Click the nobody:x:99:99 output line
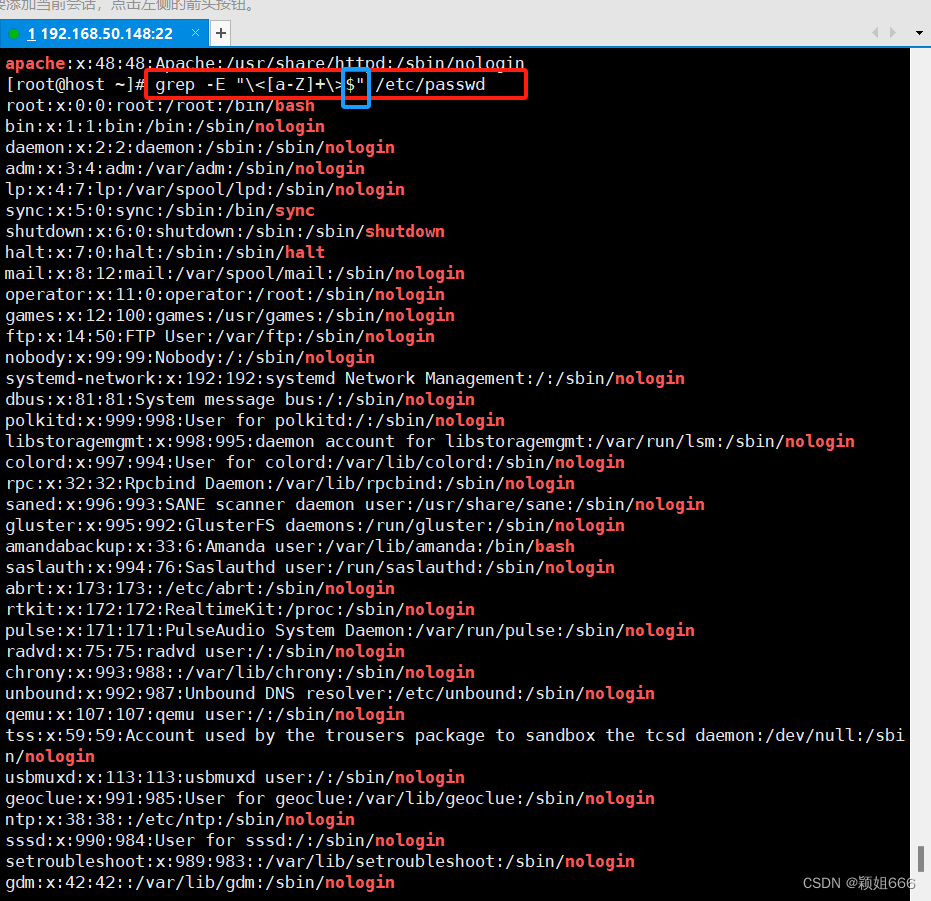The width and height of the screenshot is (931, 901). pyautogui.click(x=190, y=358)
